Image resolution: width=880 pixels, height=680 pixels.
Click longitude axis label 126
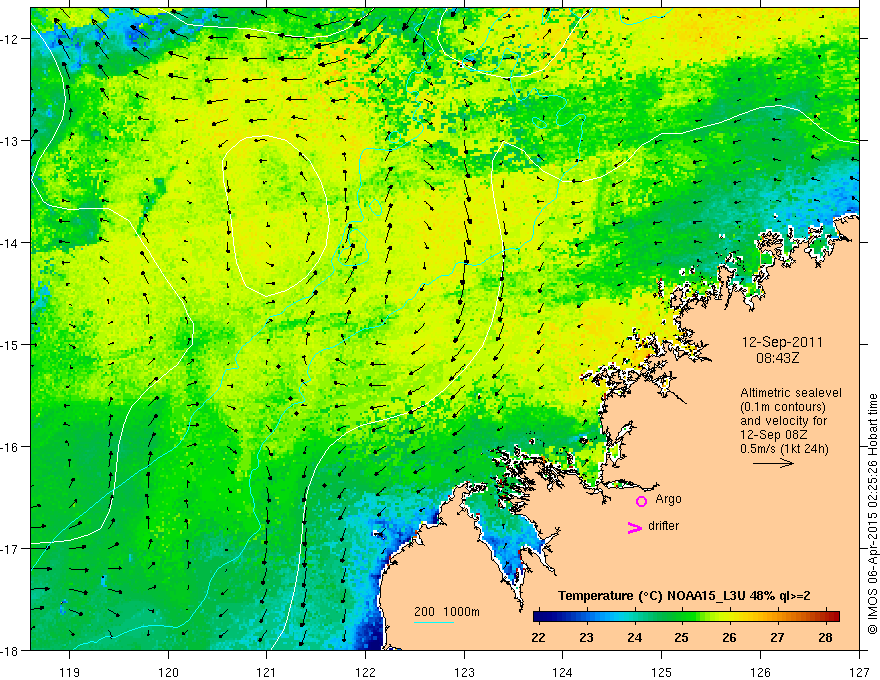[760, 672]
